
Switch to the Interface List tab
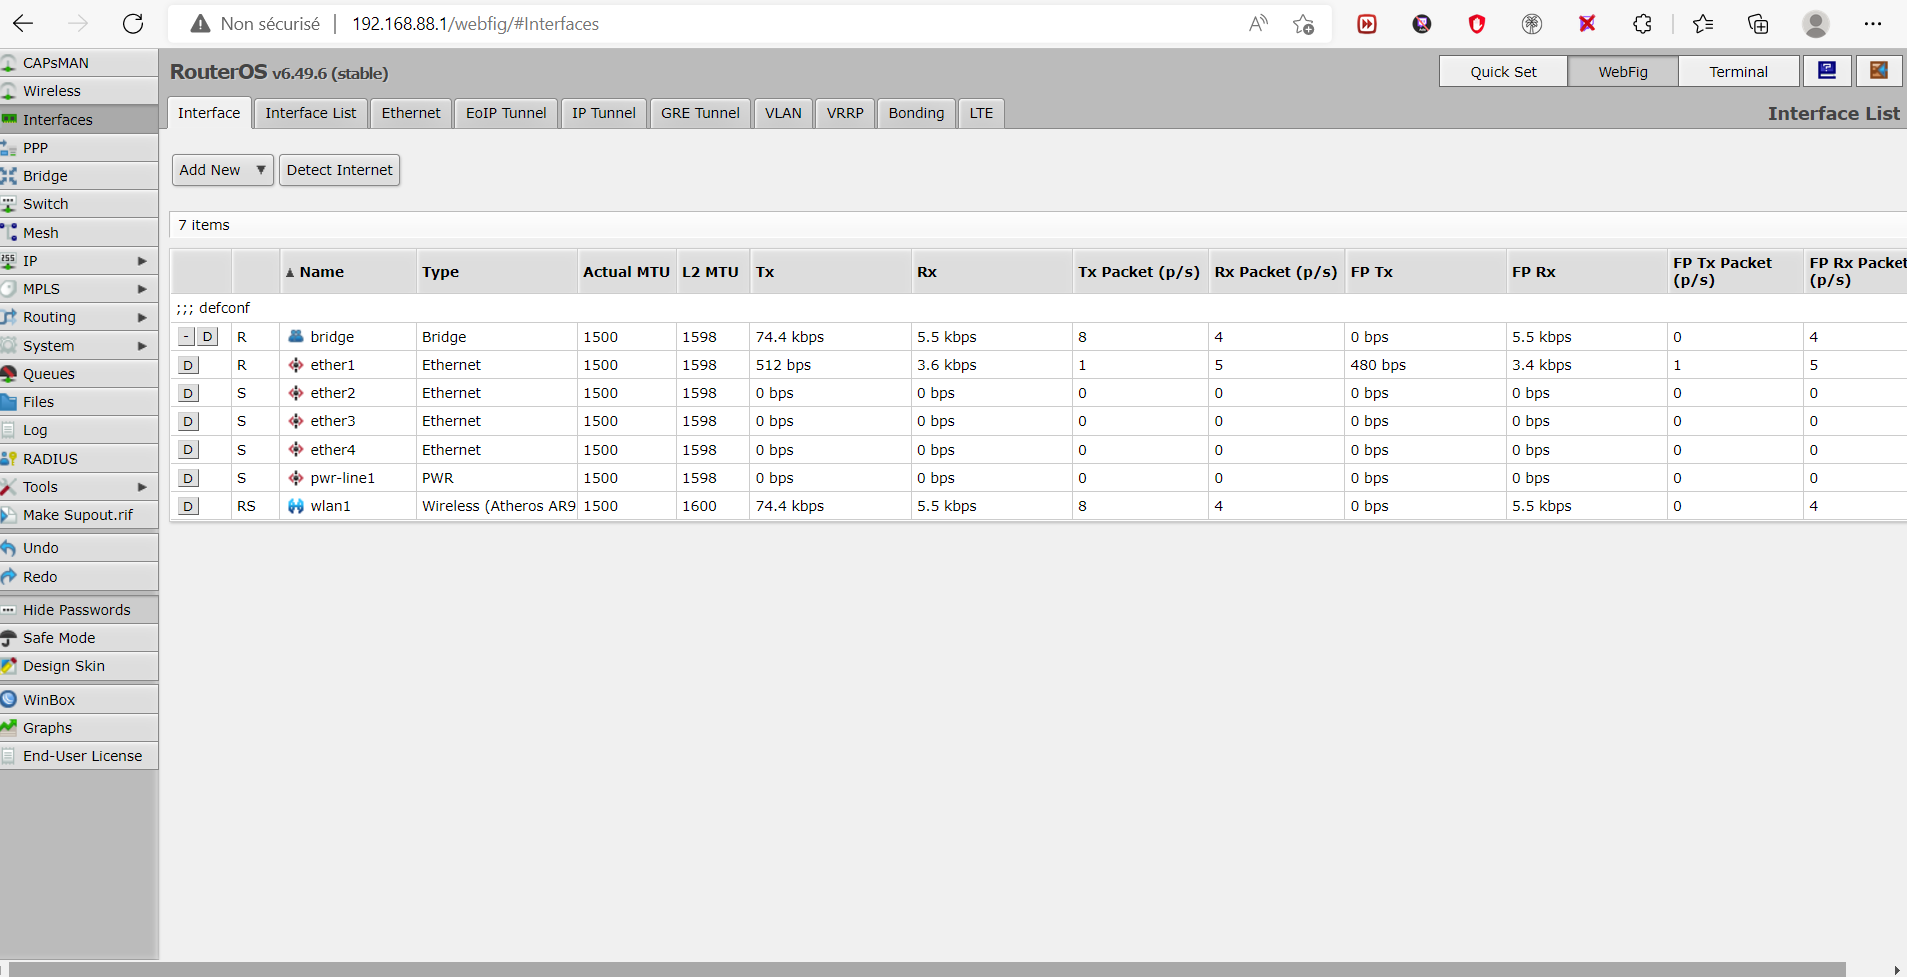click(311, 113)
